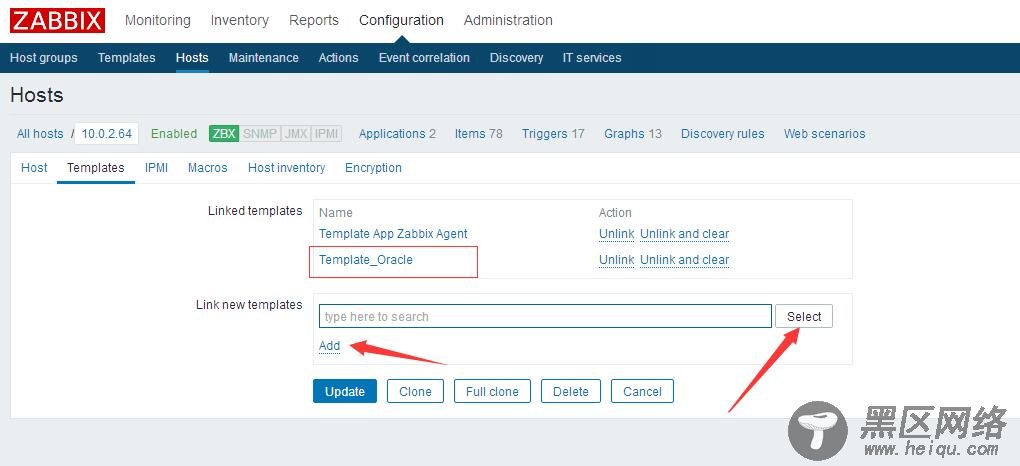The image size is (1020, 466).
Task: Open IT services section
Action: 592,57
